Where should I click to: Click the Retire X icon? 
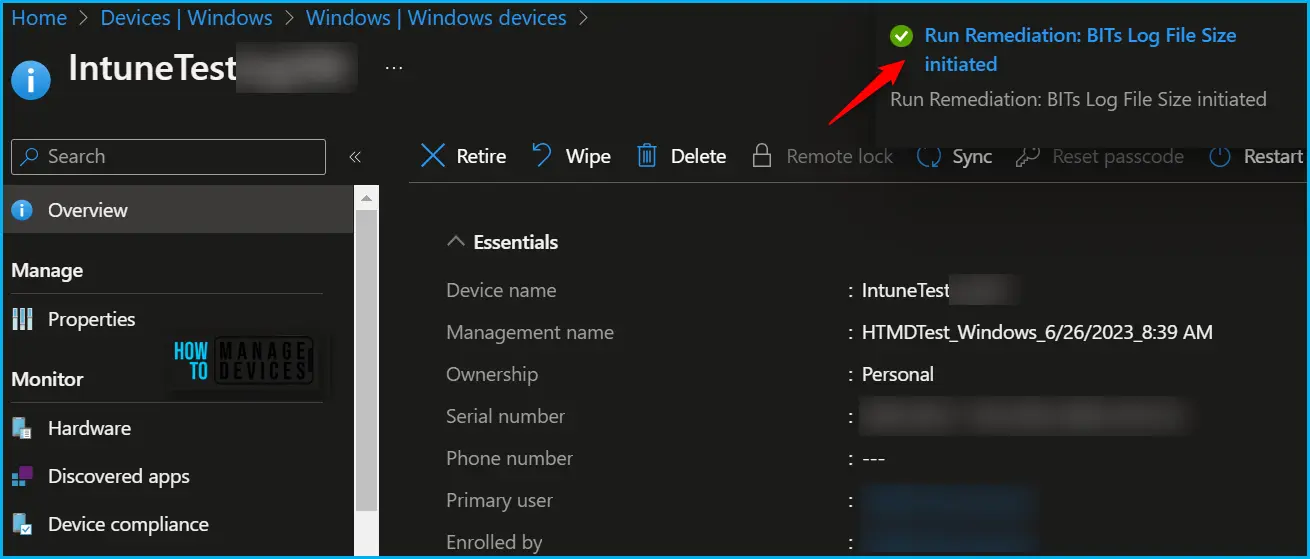point(433,156)
